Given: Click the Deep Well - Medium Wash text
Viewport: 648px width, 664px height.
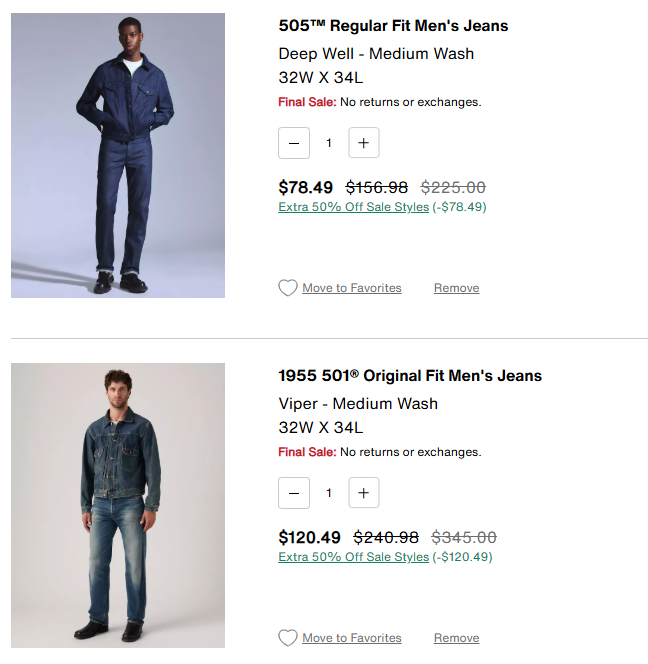Looking at the screenshot, I should point(376,54).
